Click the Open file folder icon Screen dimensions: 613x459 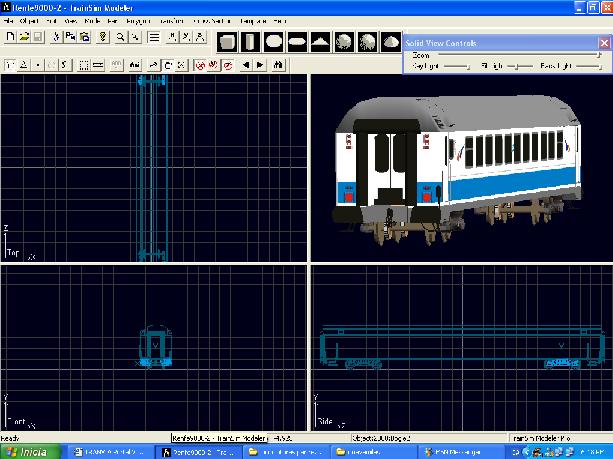[x=24, y=37]
